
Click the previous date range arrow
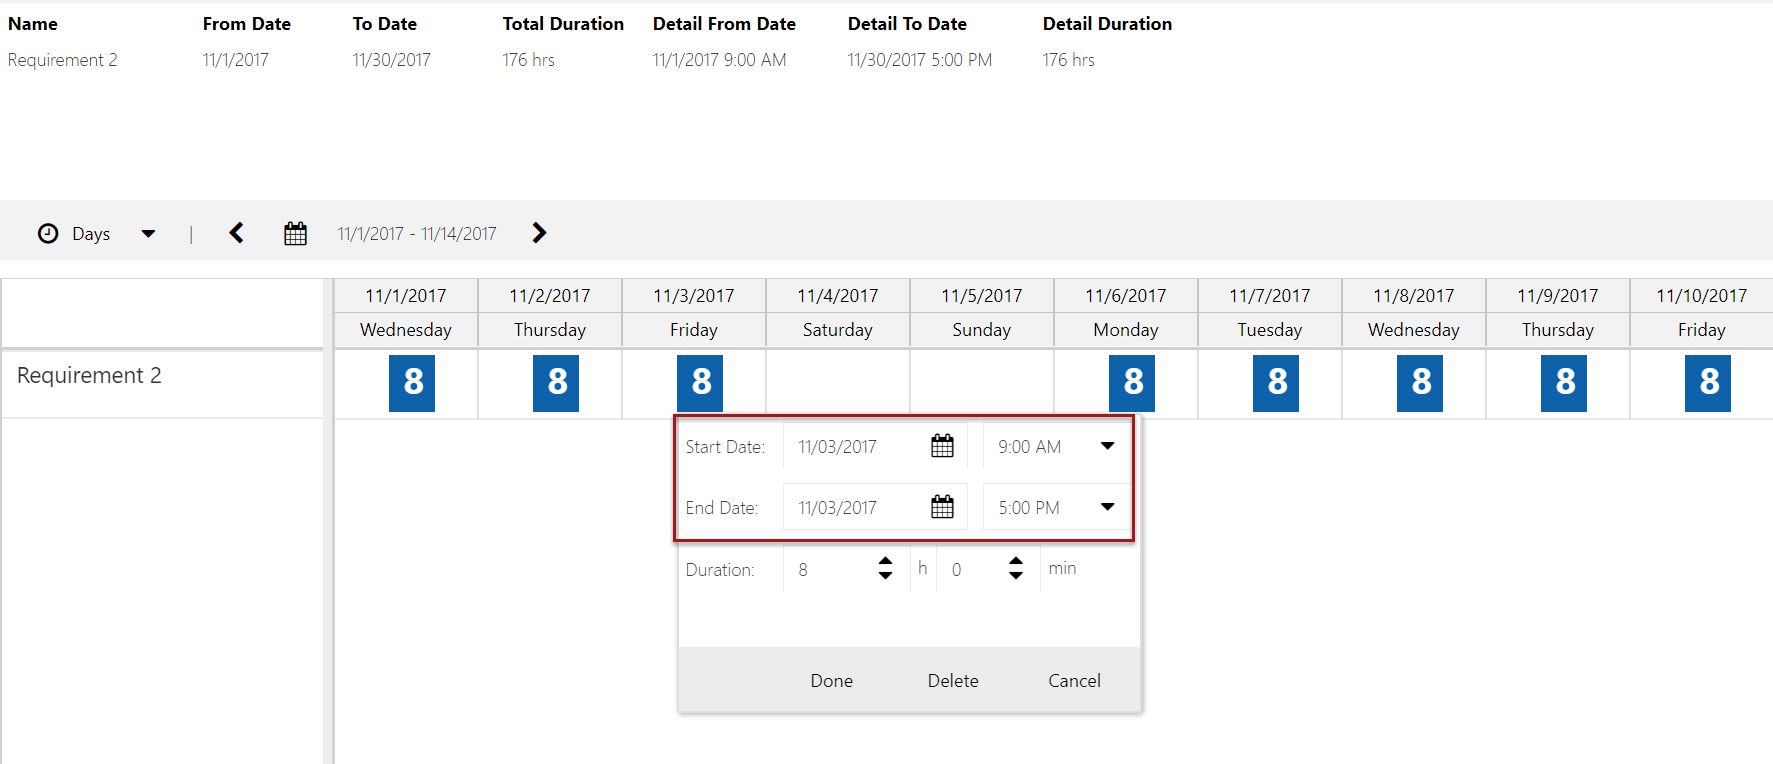237,233
